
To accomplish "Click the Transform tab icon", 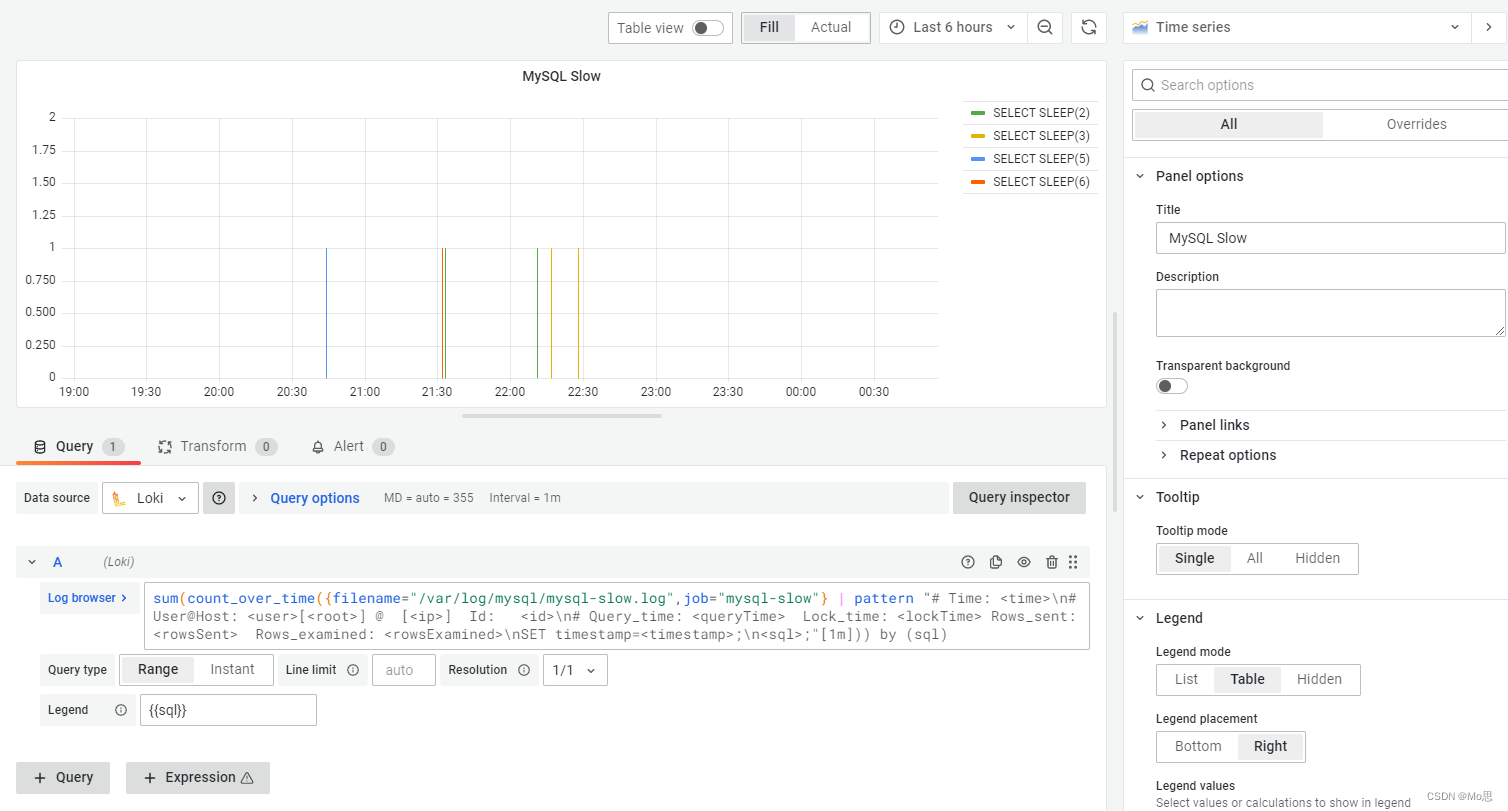I will (x=165, y=446).
